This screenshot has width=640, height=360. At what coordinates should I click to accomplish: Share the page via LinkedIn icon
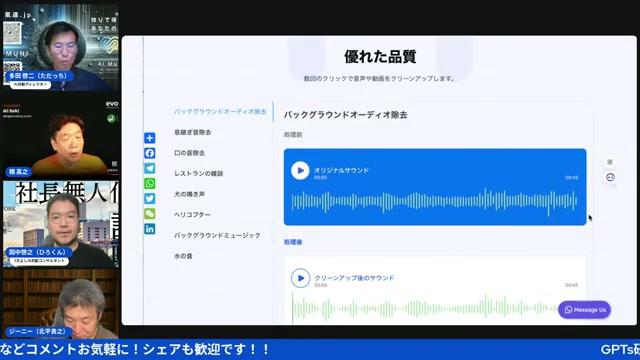click(x=150, y=229)
